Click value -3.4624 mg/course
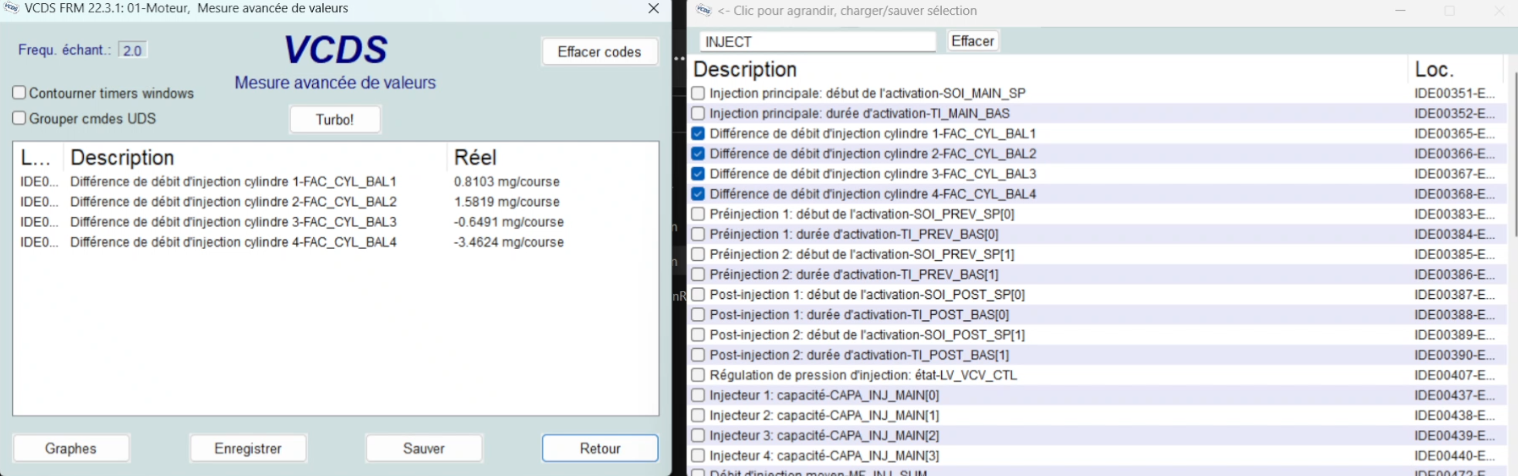The width and height of the screenshot is (1518, 476). coord(508,242)
